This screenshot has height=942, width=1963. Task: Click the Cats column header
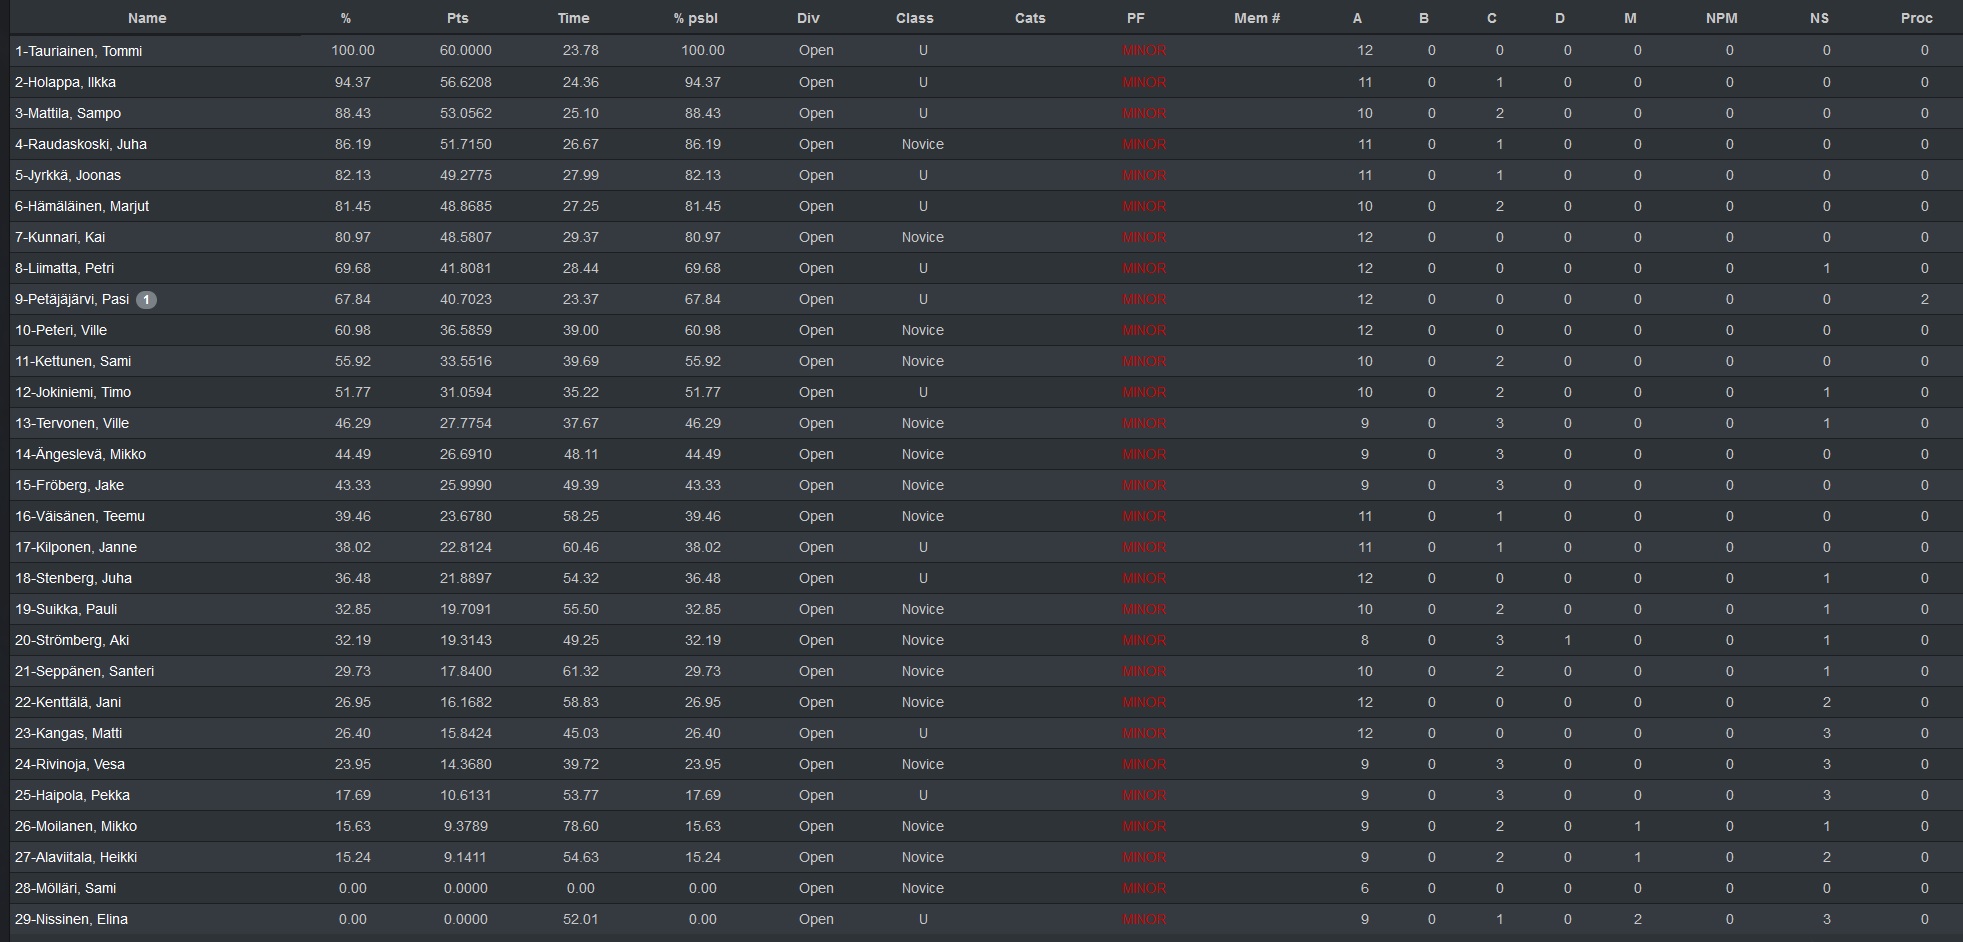tap(1030, 18)
